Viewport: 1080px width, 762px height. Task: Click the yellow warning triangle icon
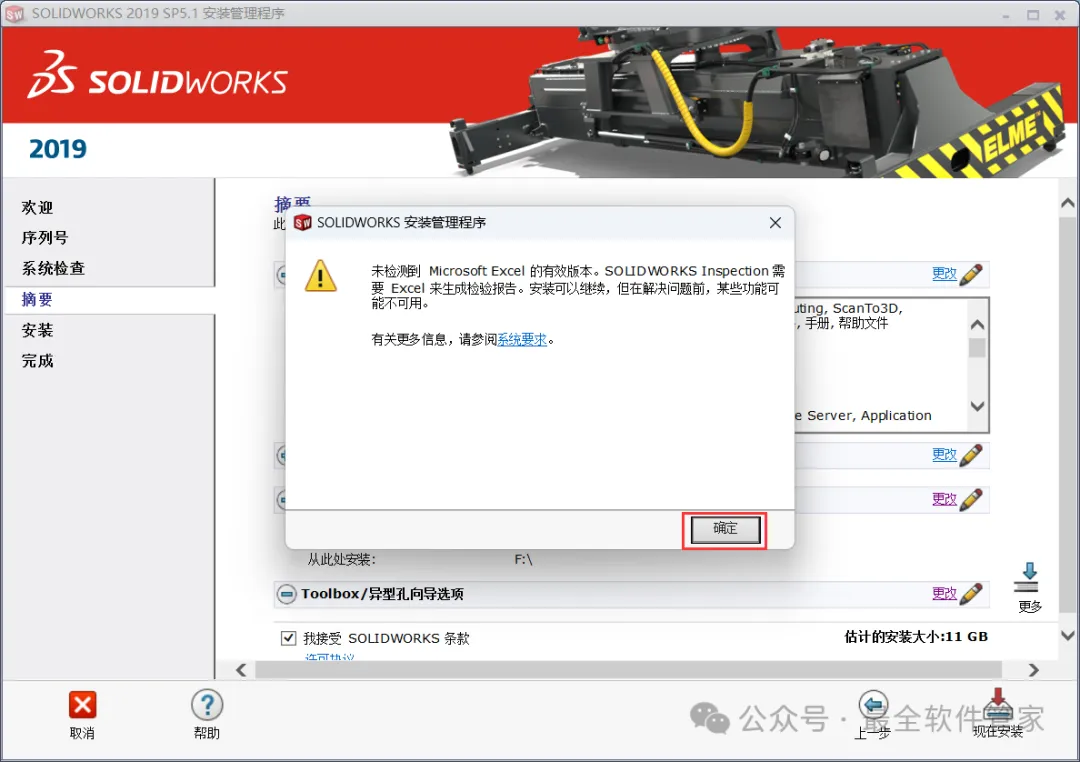pyautogui.click(x=320, y=276)
